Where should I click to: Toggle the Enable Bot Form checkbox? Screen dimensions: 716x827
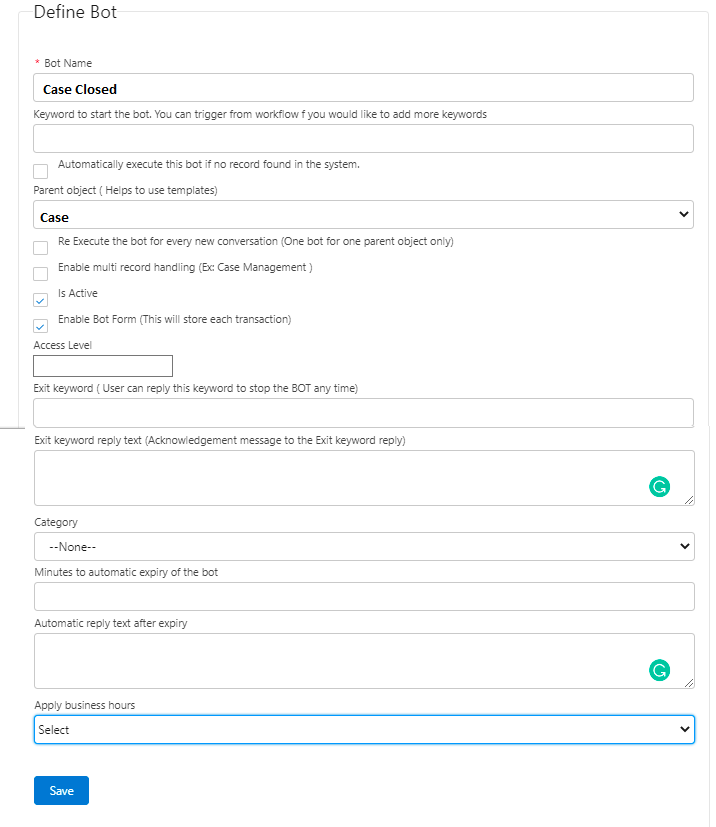pos(41,326)
